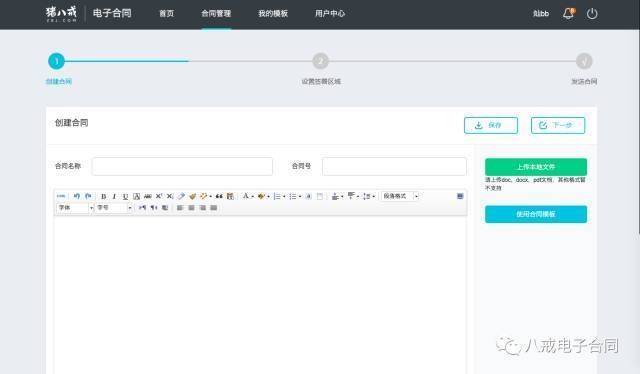Viewport: 640px width, 374px height.
Task: Click the auto typeset icon
Action: [x=203, y=196]
